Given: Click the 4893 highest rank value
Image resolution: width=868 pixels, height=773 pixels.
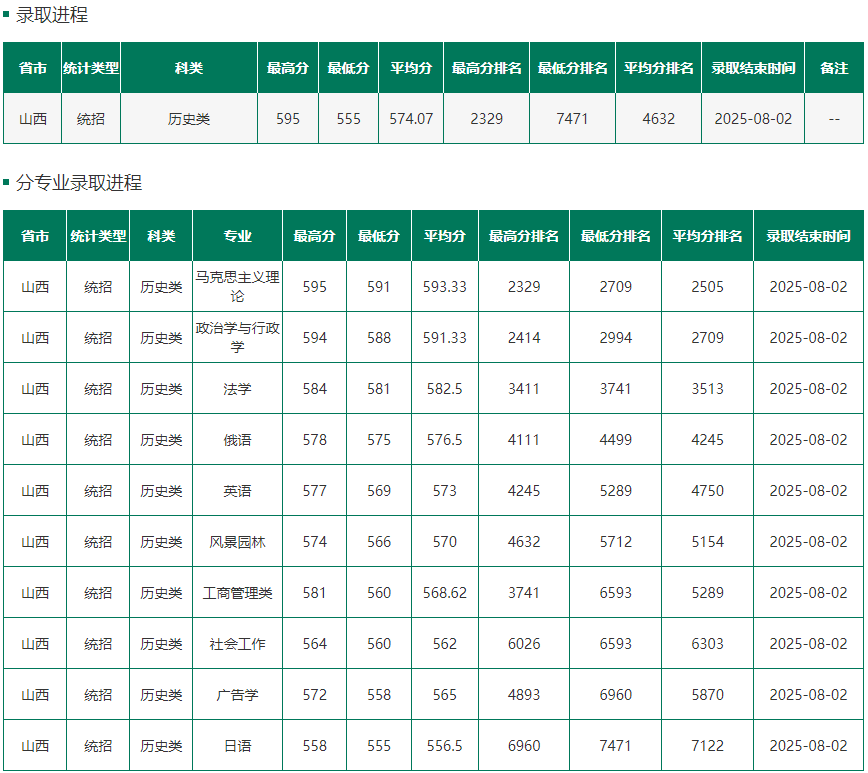Looking at the screenshot, I should [524, 695].
